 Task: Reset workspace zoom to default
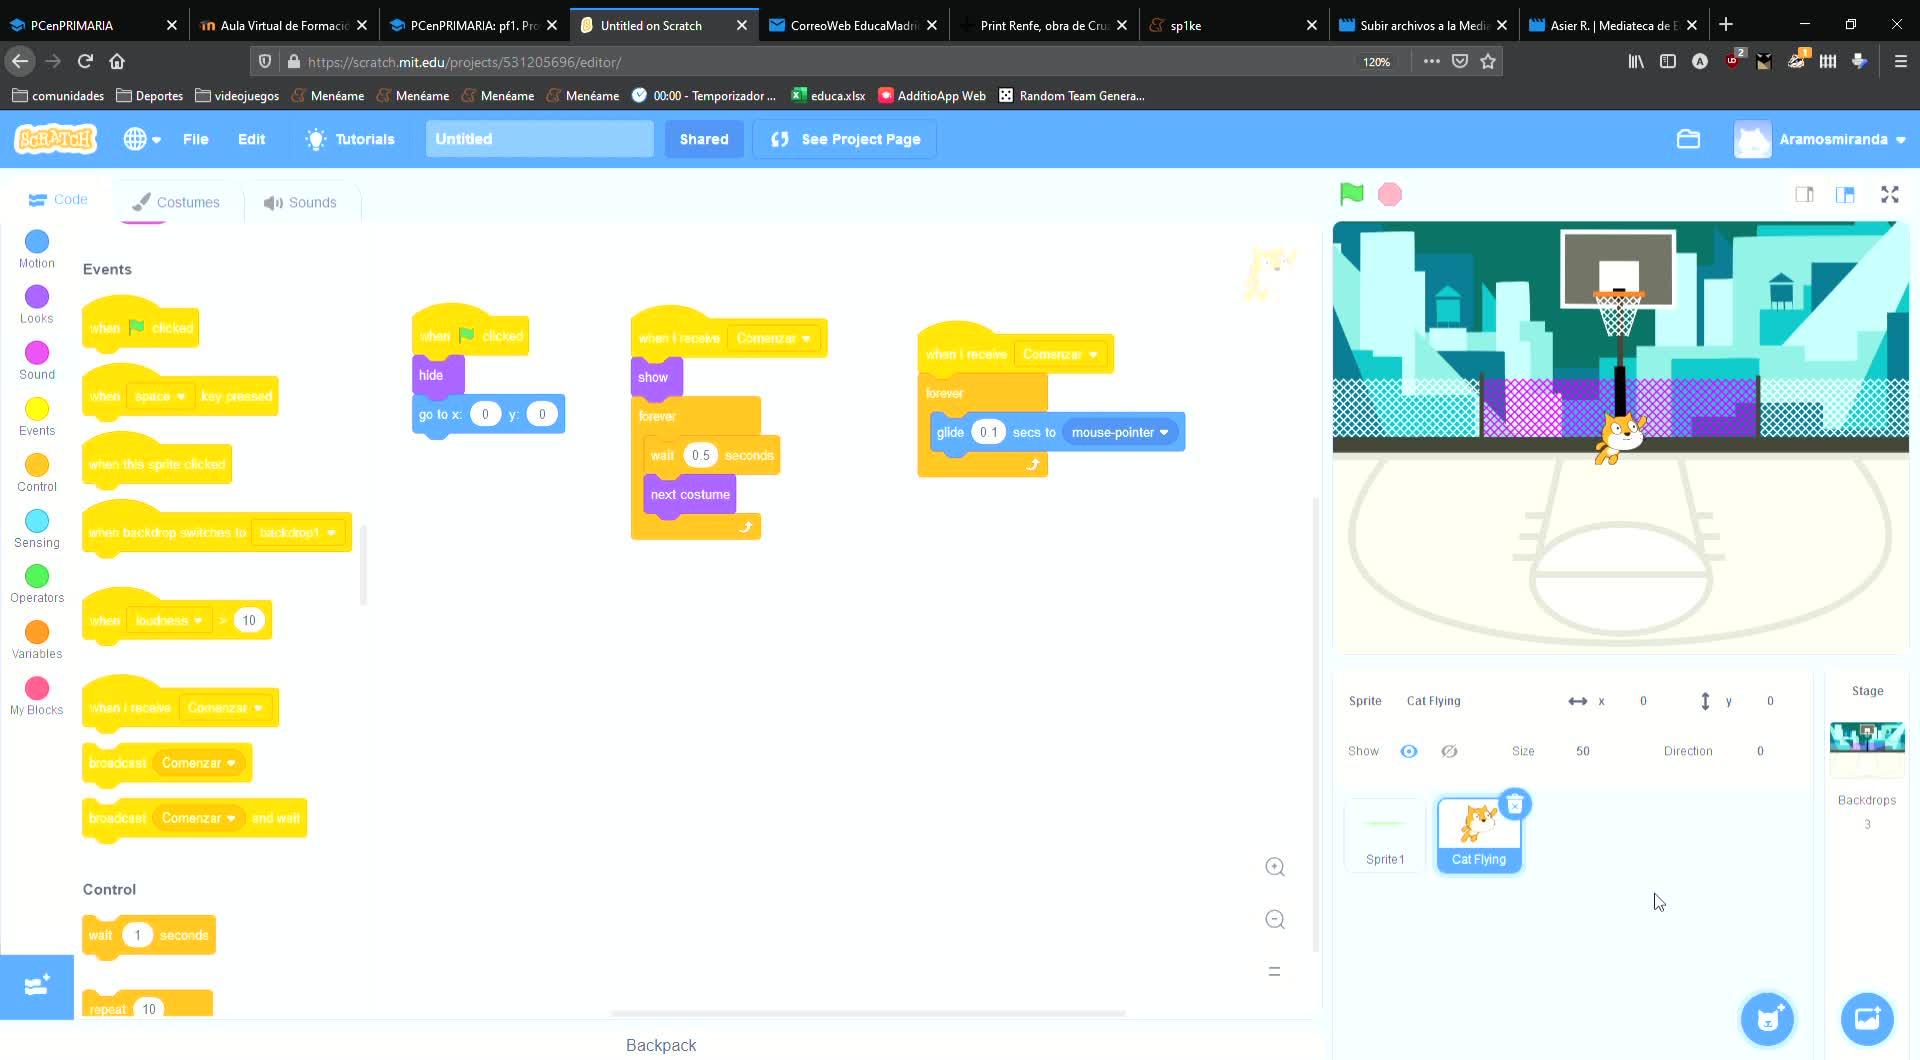[x=1275, y=971]
